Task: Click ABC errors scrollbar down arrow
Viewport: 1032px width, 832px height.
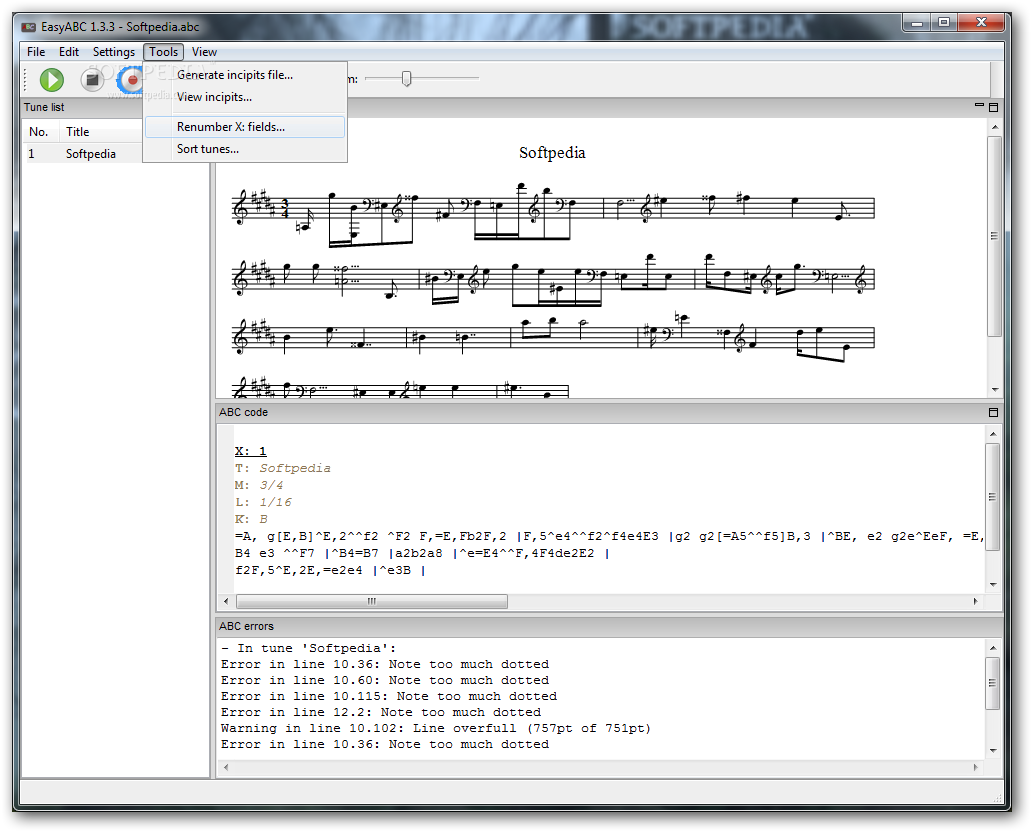Action: click(993, 750)
